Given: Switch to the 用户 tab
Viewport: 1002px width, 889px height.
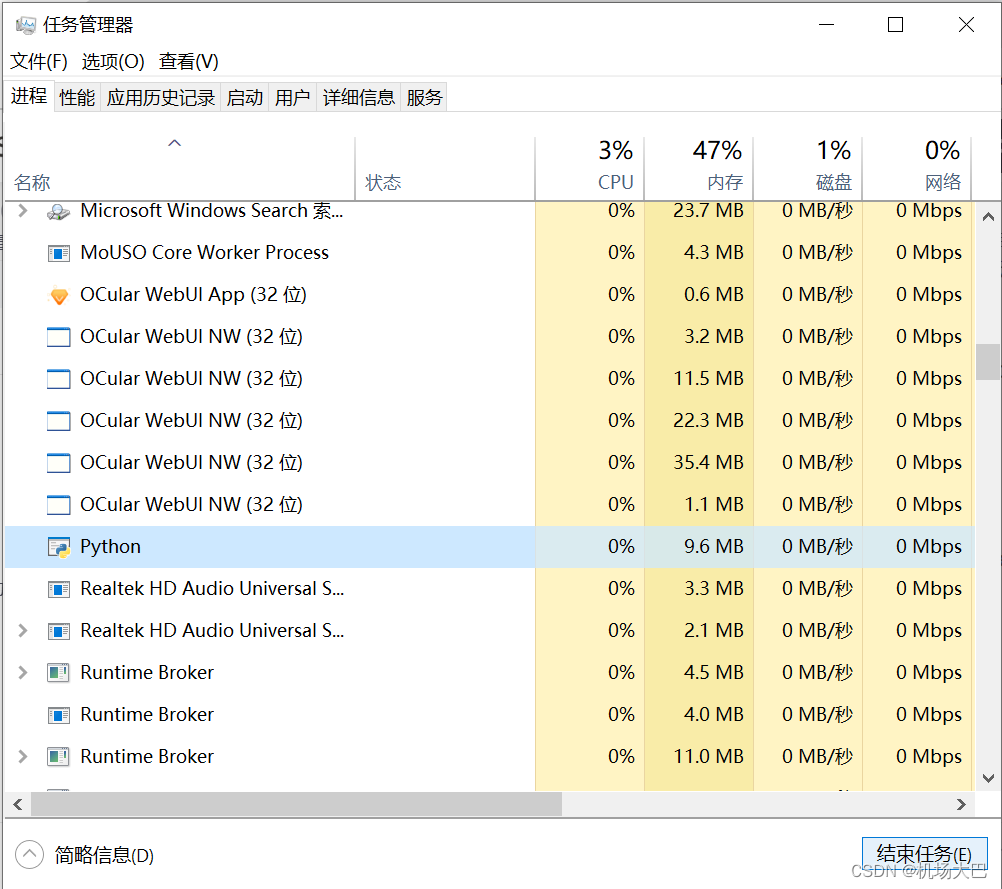Looking at the screenshot, I should 293,98.
